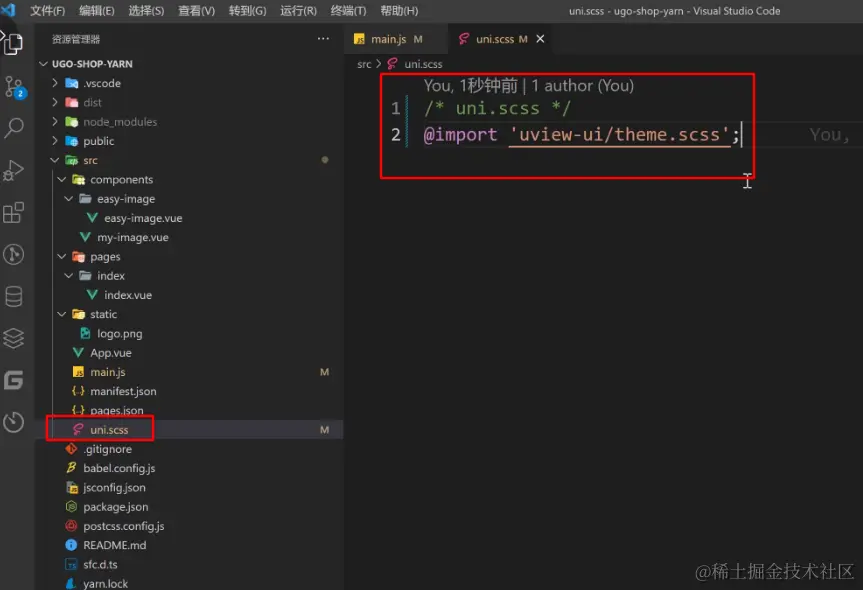Open the 文件(F) menu
863x590 pixels.
[x=47, y=10]
